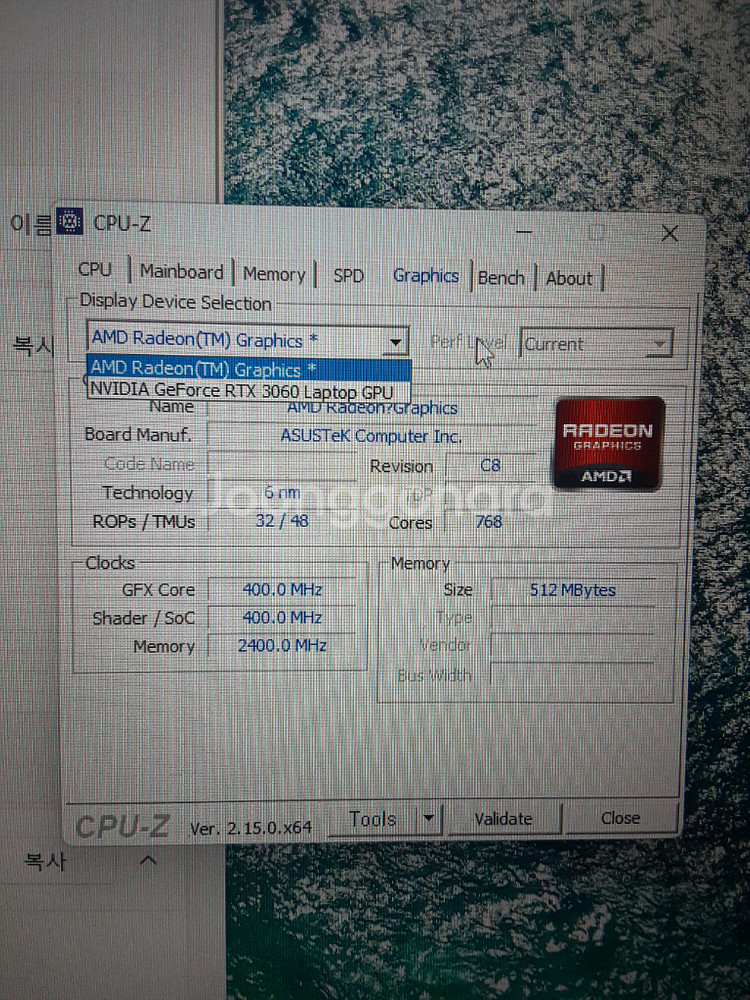Select the Graphics tab
750x1000 pixels.
click(x=425, y=276)
